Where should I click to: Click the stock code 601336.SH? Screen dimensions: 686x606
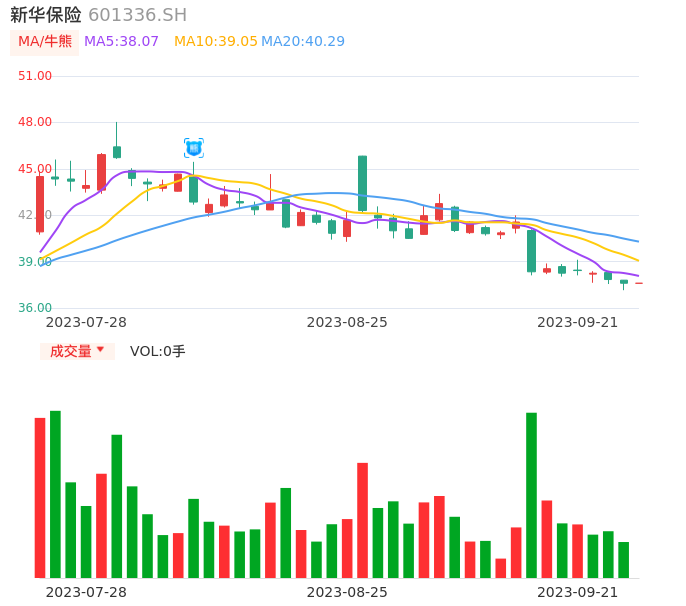pyautogui.click(x=138, y=15)
